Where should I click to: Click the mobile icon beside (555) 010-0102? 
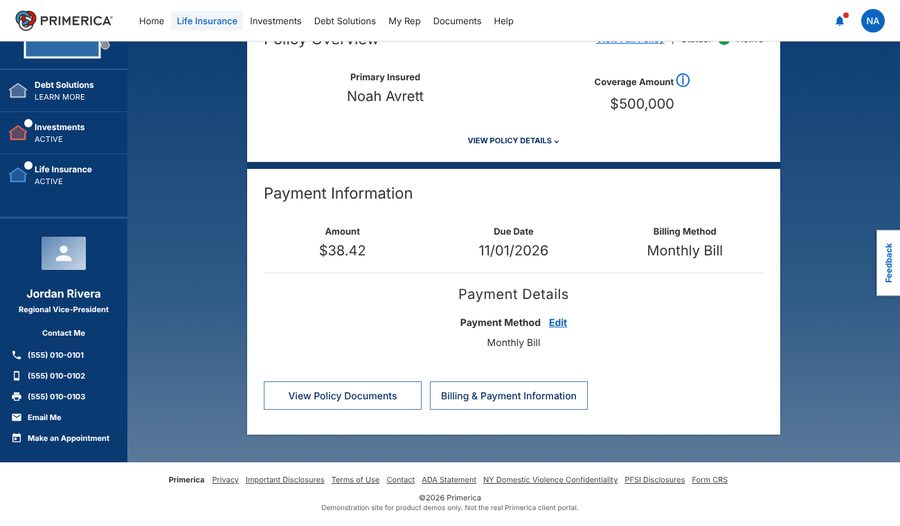coord(17,376)
